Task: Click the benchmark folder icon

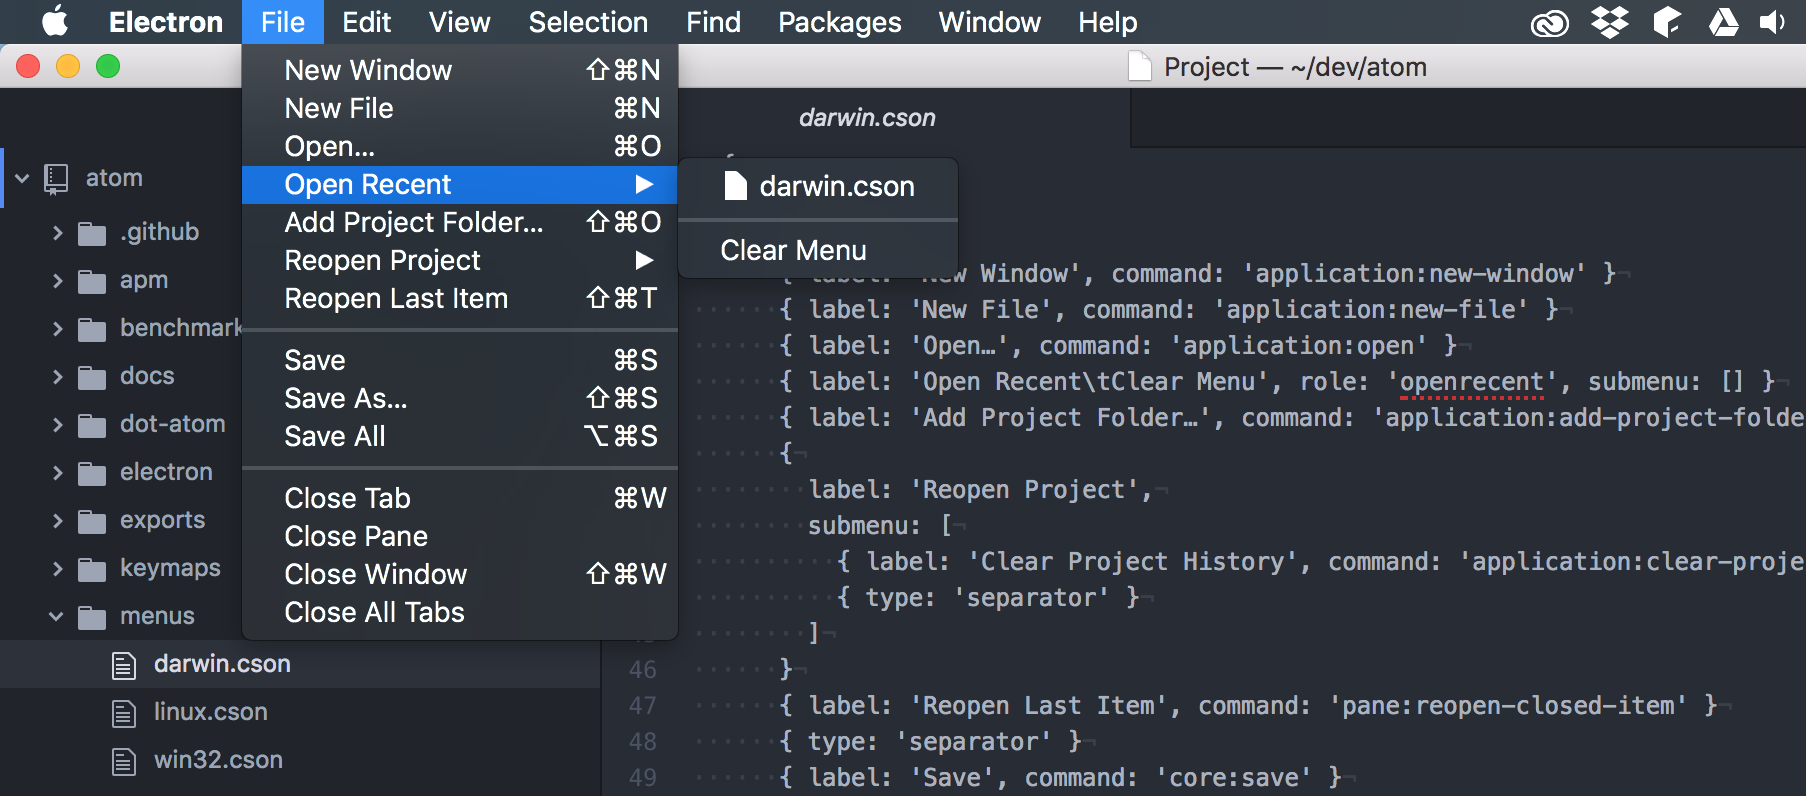Action: (92, 329)
